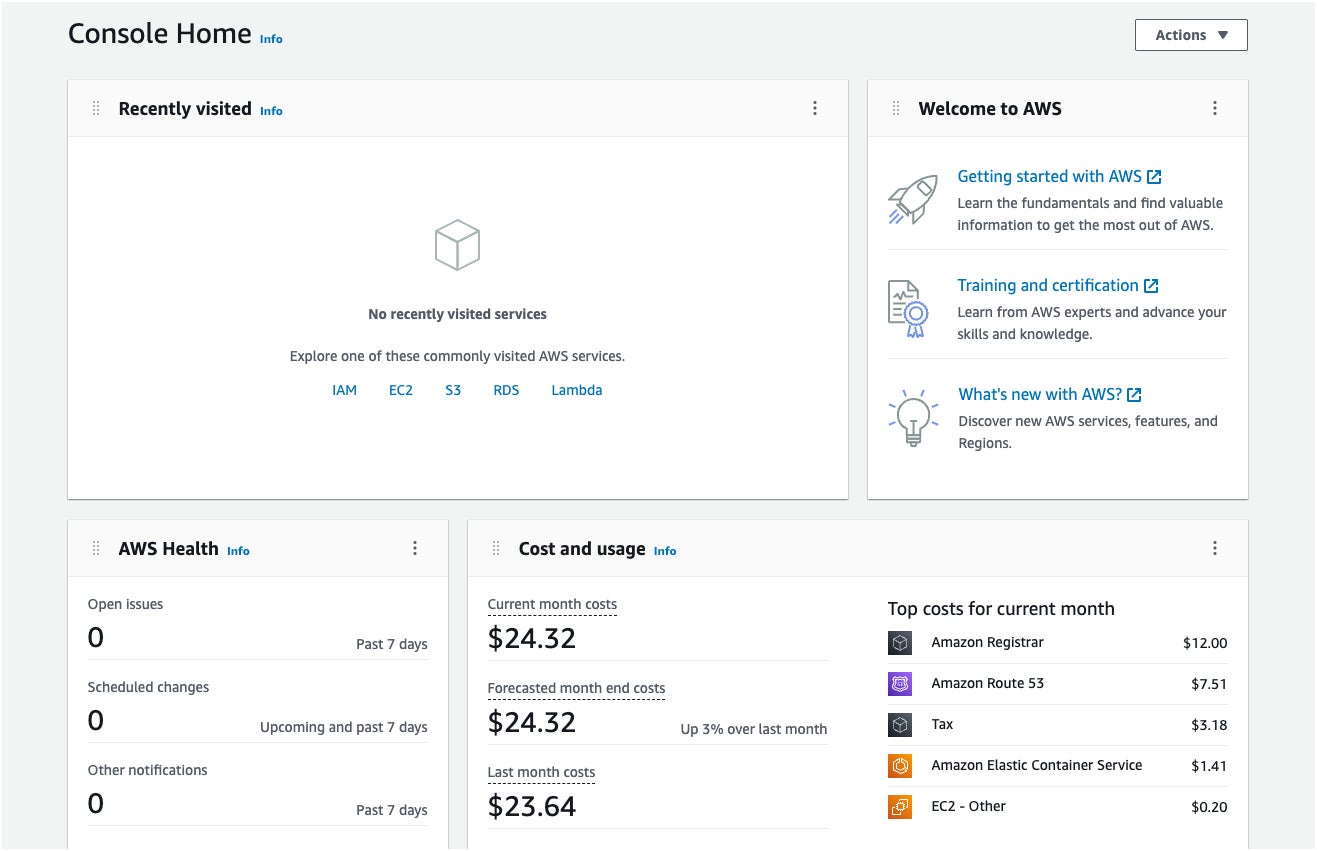Click drag handle of Cost and usage widget
This screenshot has width=1317, height=851.
tap(496, 548)
